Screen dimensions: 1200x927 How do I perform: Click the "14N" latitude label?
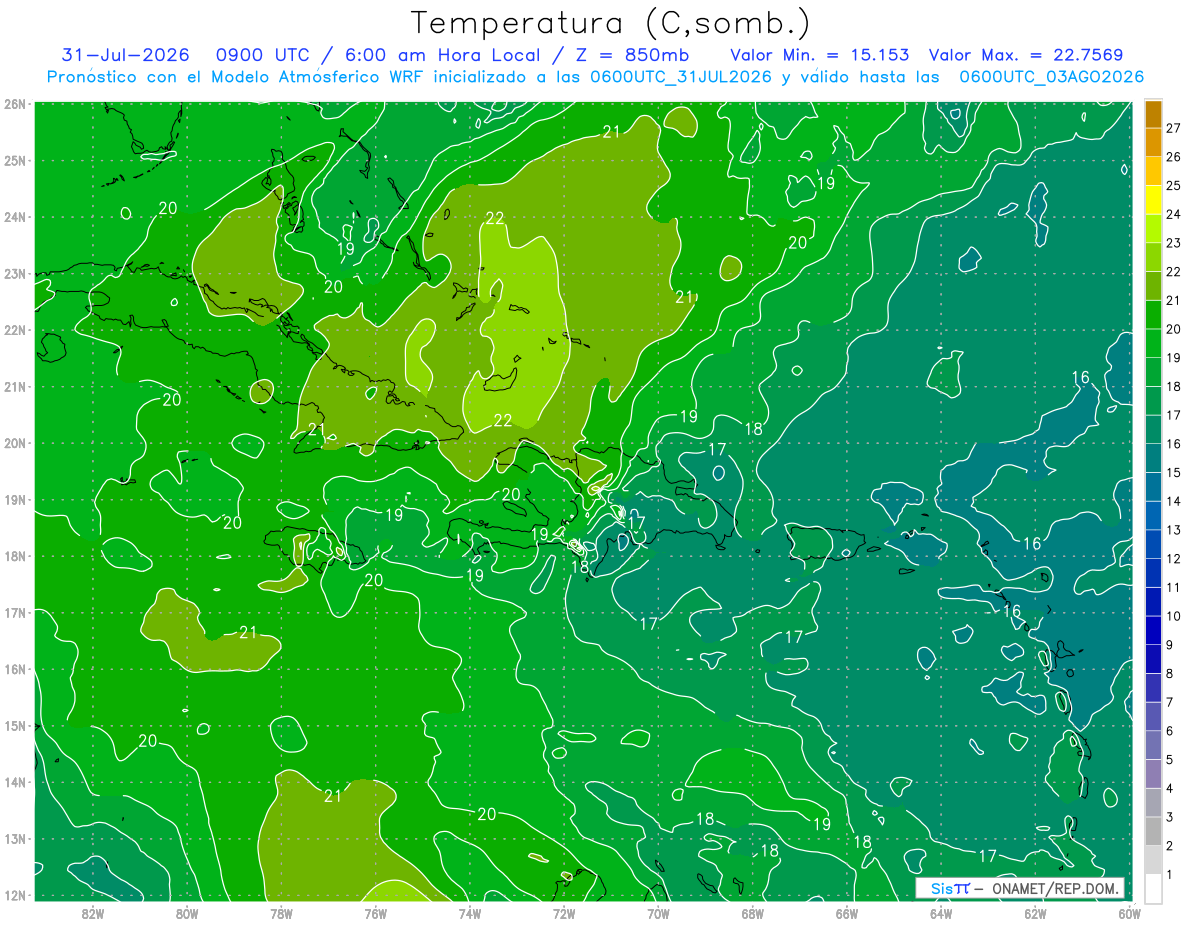[14, 782]
